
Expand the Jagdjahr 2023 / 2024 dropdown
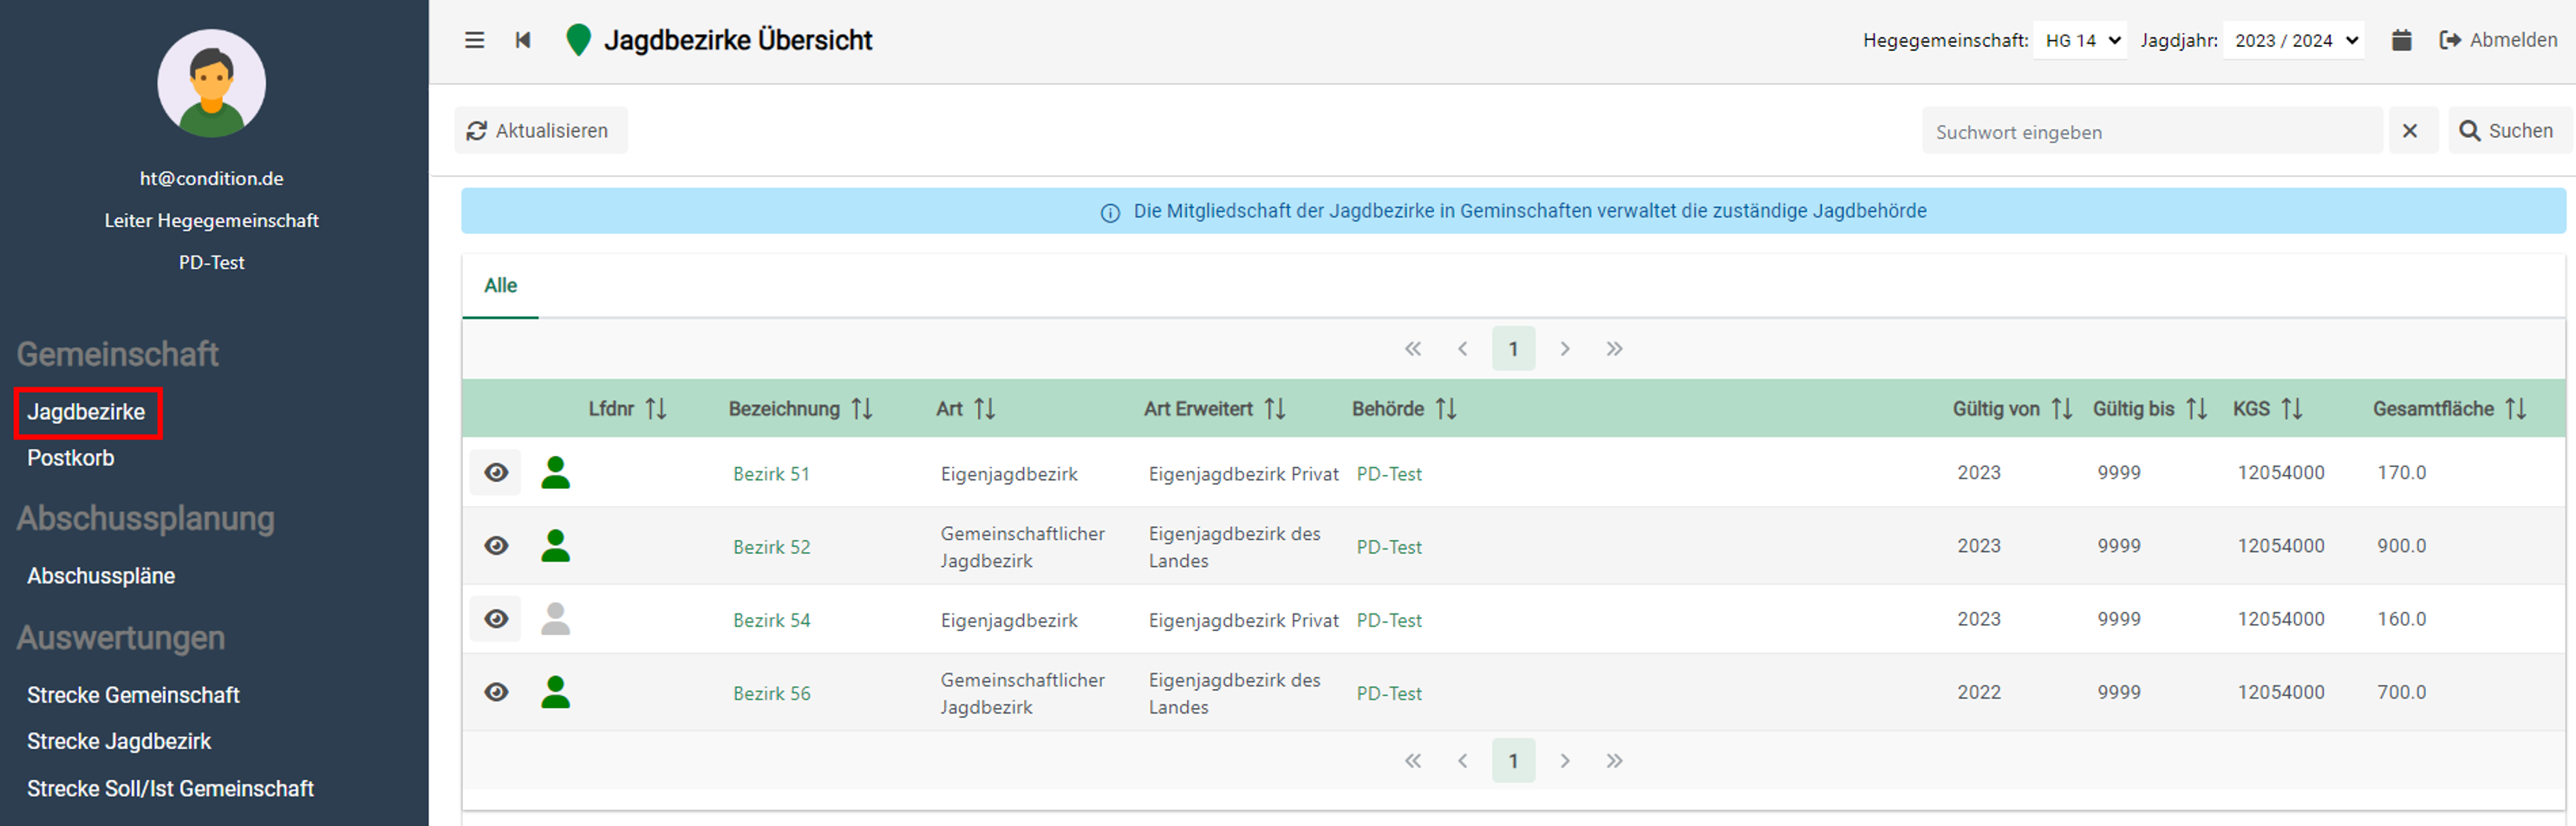pyautogui.click(x=2294, y=41)
